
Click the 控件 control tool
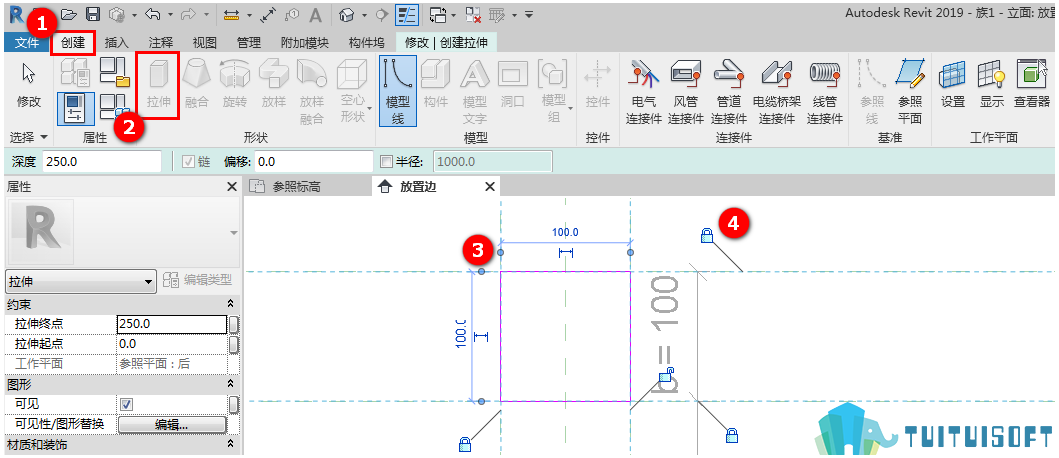click(598, 86)
